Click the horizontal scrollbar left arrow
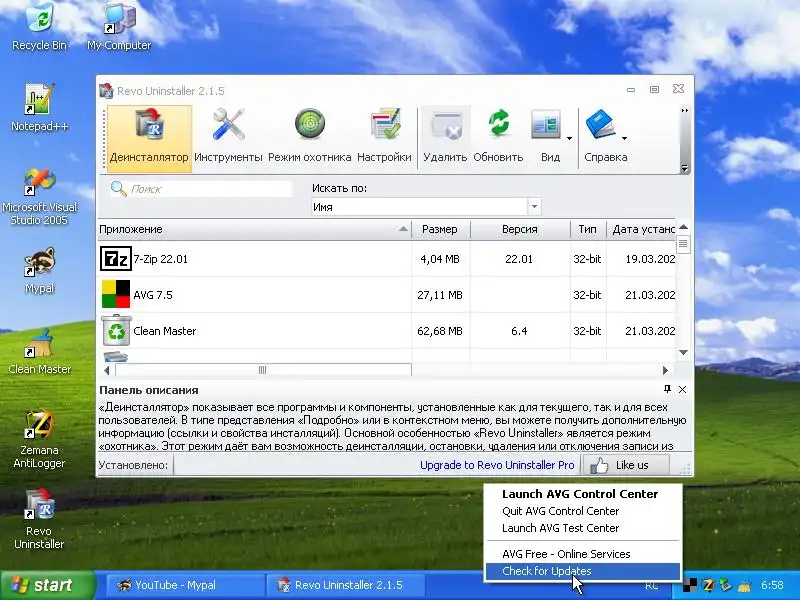The width and height of the screenshot is (800, 600). pyautogui.click(x=107, y=370)
